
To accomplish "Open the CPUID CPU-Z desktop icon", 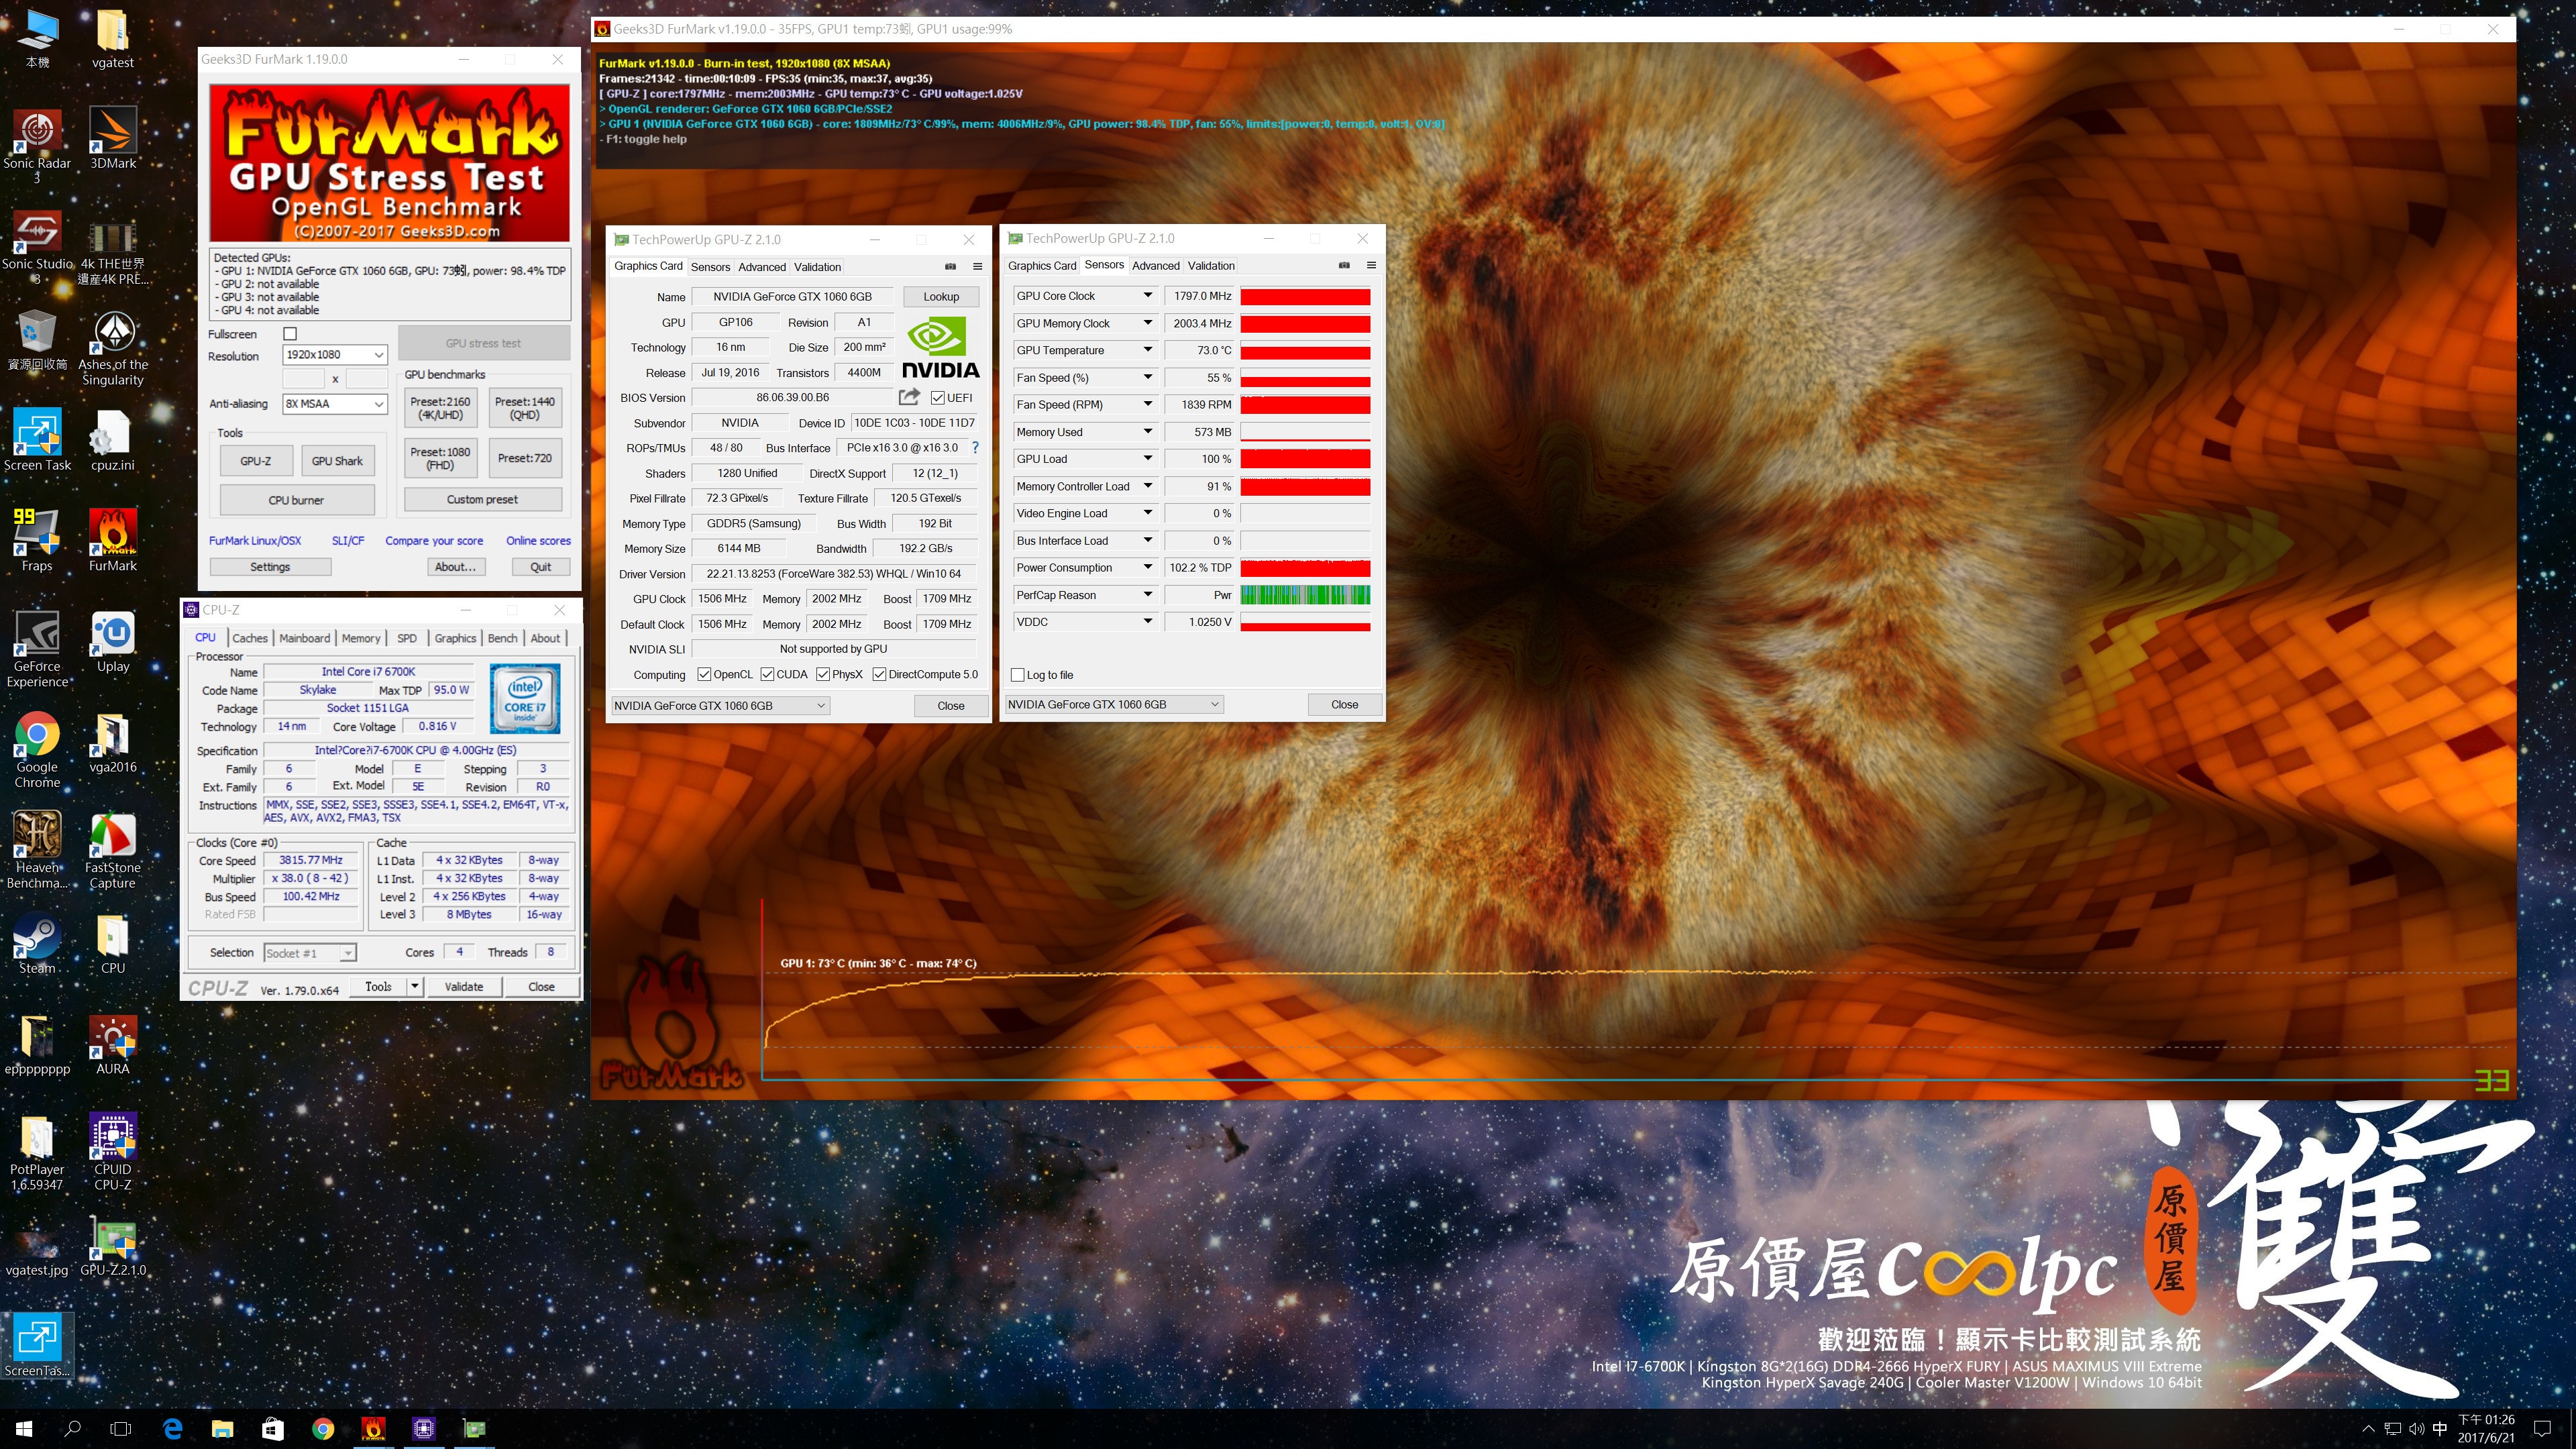I will tap(113, 1152).
